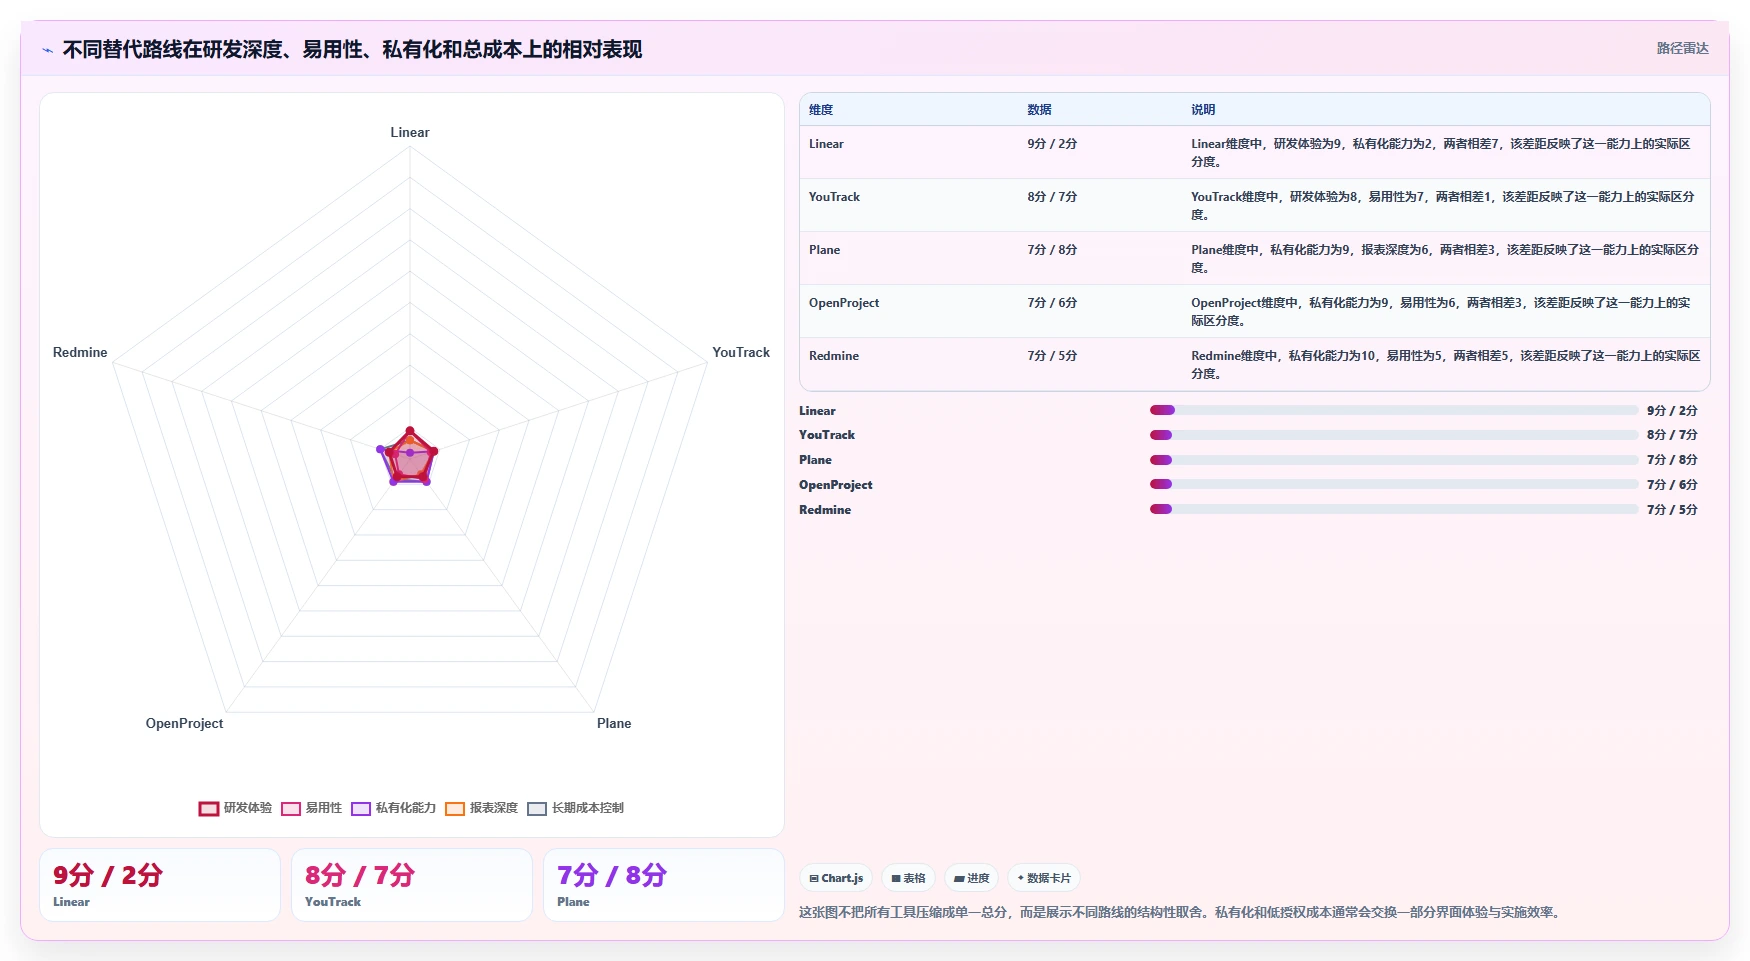Toggle the 长期成本控制 legend series

(x=575, y=808)
